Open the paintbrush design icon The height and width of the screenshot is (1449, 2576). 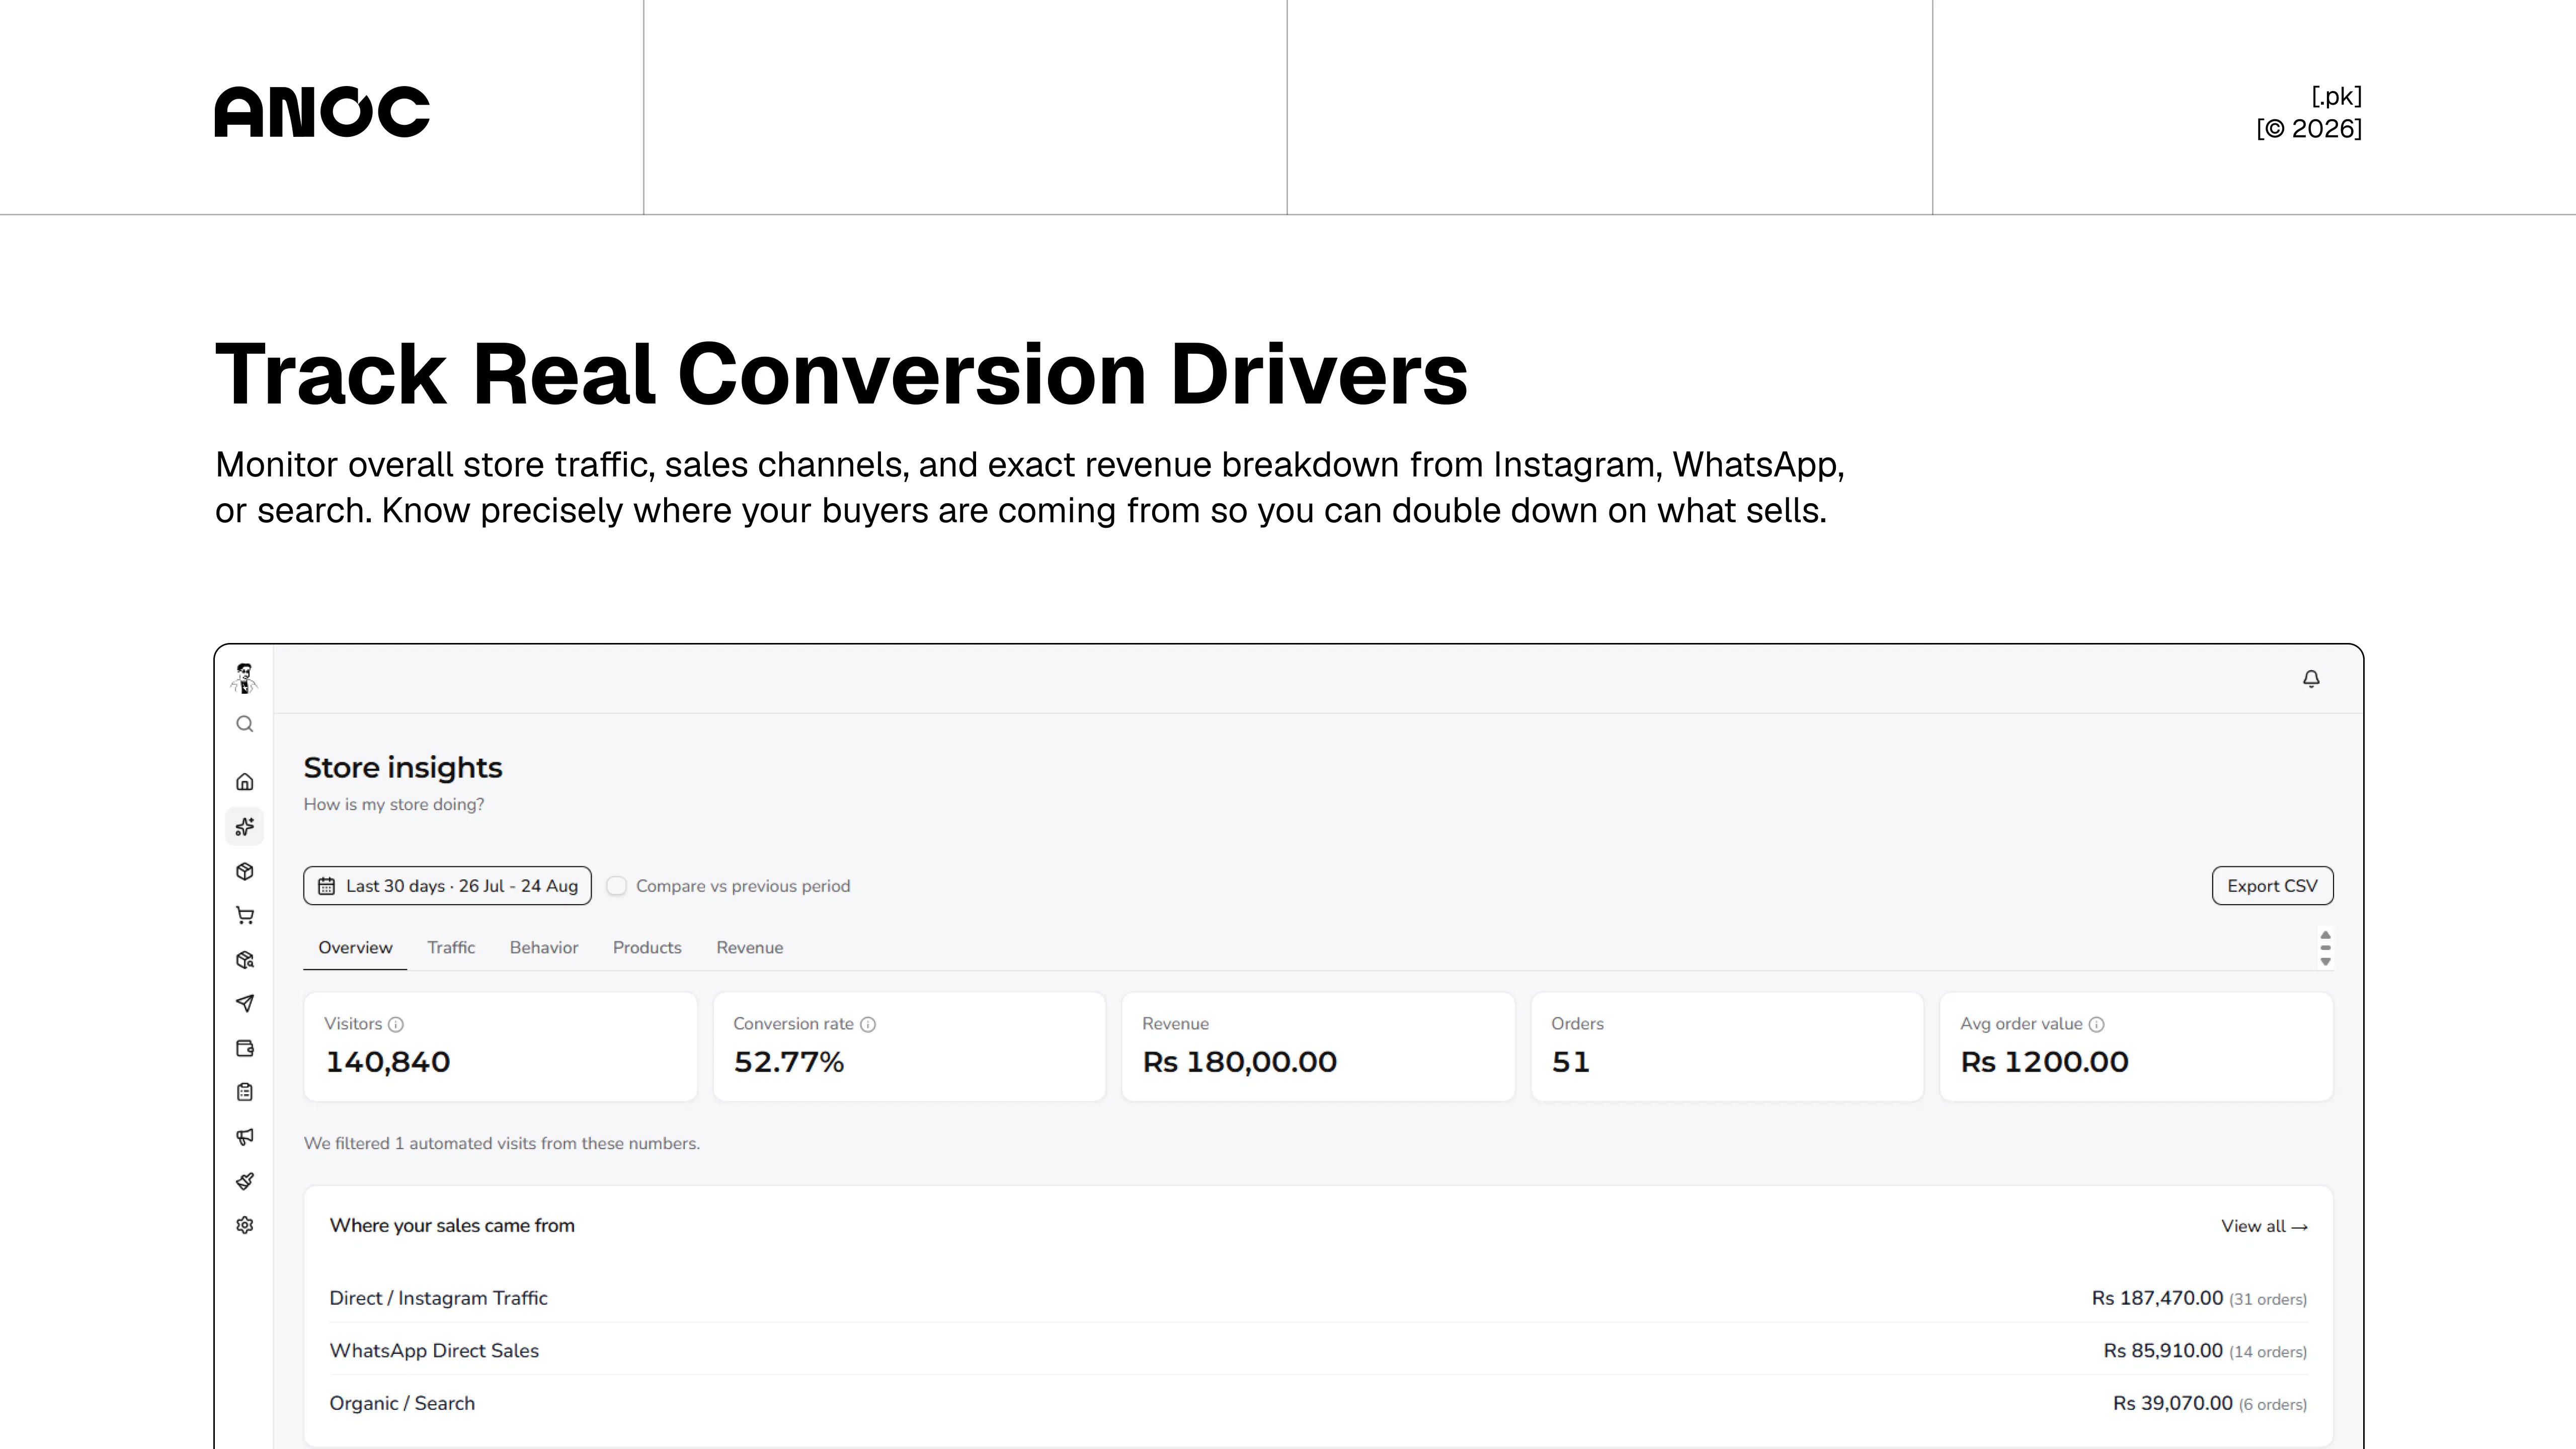pyautogui.click(x=245, y=1181)
